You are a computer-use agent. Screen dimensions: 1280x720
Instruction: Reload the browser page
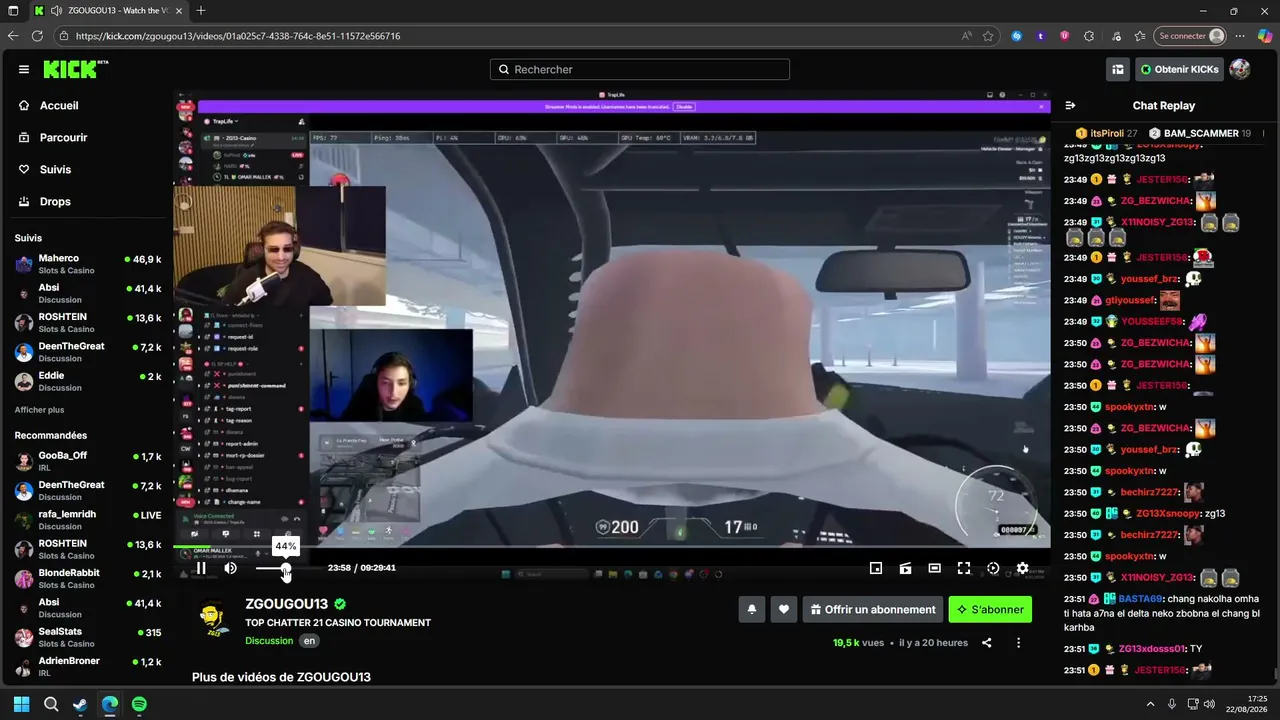37,36
